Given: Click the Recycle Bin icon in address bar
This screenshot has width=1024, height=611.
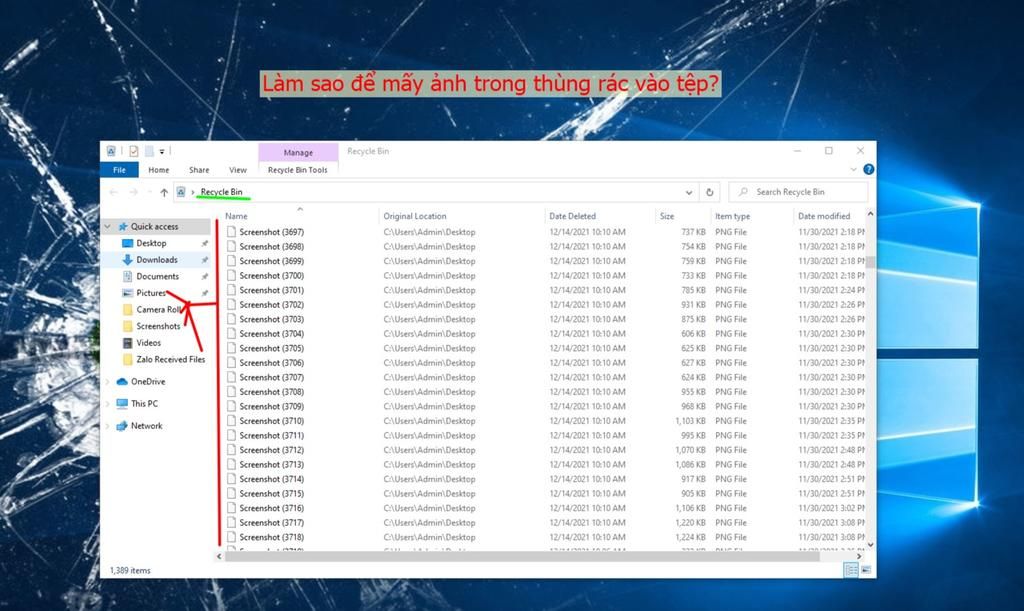Looking at the screenshot, I should pyautogui.click(x=181, y=192).
